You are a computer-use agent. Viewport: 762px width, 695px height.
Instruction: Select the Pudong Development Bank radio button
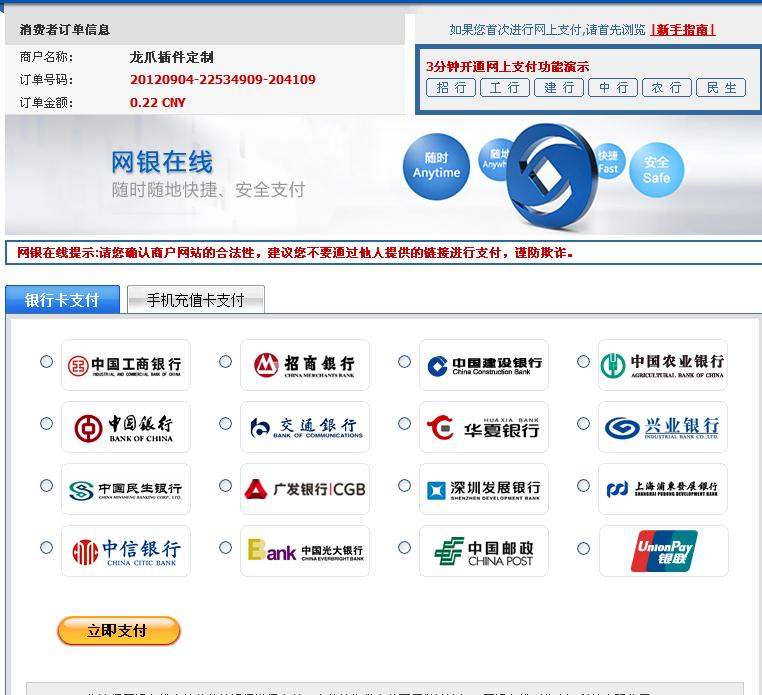tap(583, 486)
